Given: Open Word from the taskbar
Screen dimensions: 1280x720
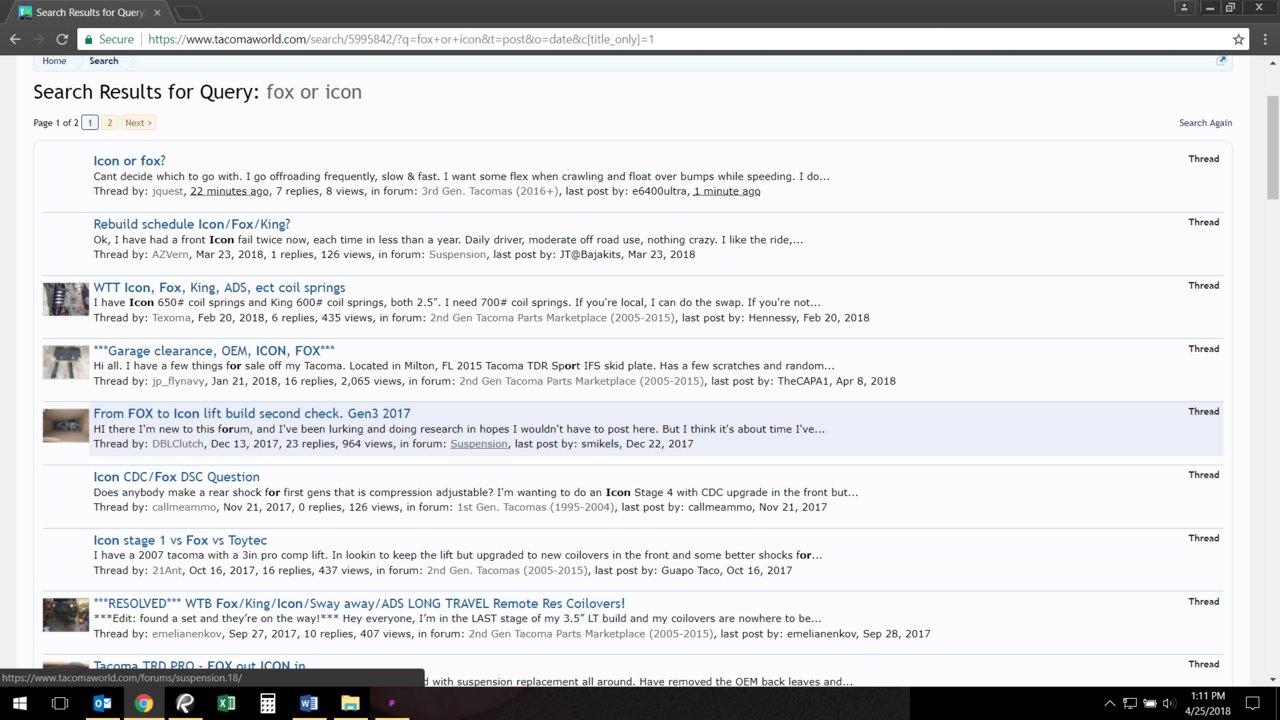Looking at the screenshot, I should 308,703.
